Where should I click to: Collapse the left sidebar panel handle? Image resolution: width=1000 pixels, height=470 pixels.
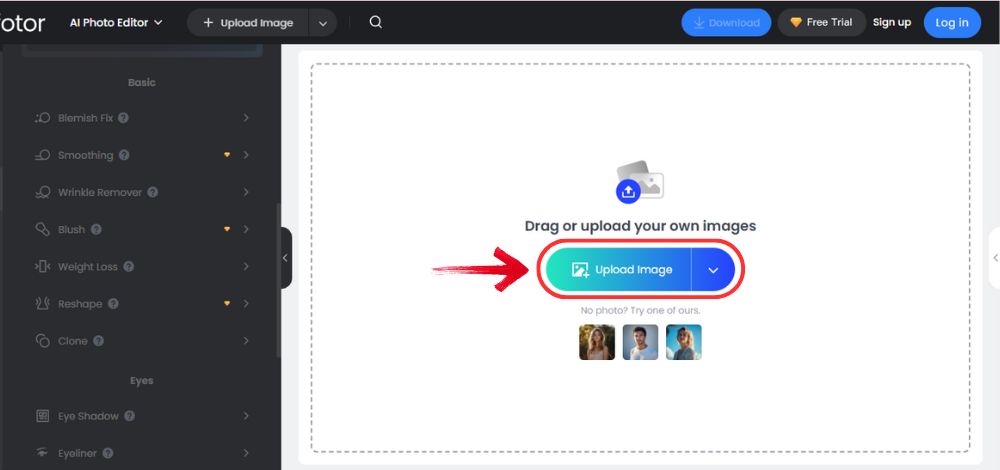coord(285,258)
